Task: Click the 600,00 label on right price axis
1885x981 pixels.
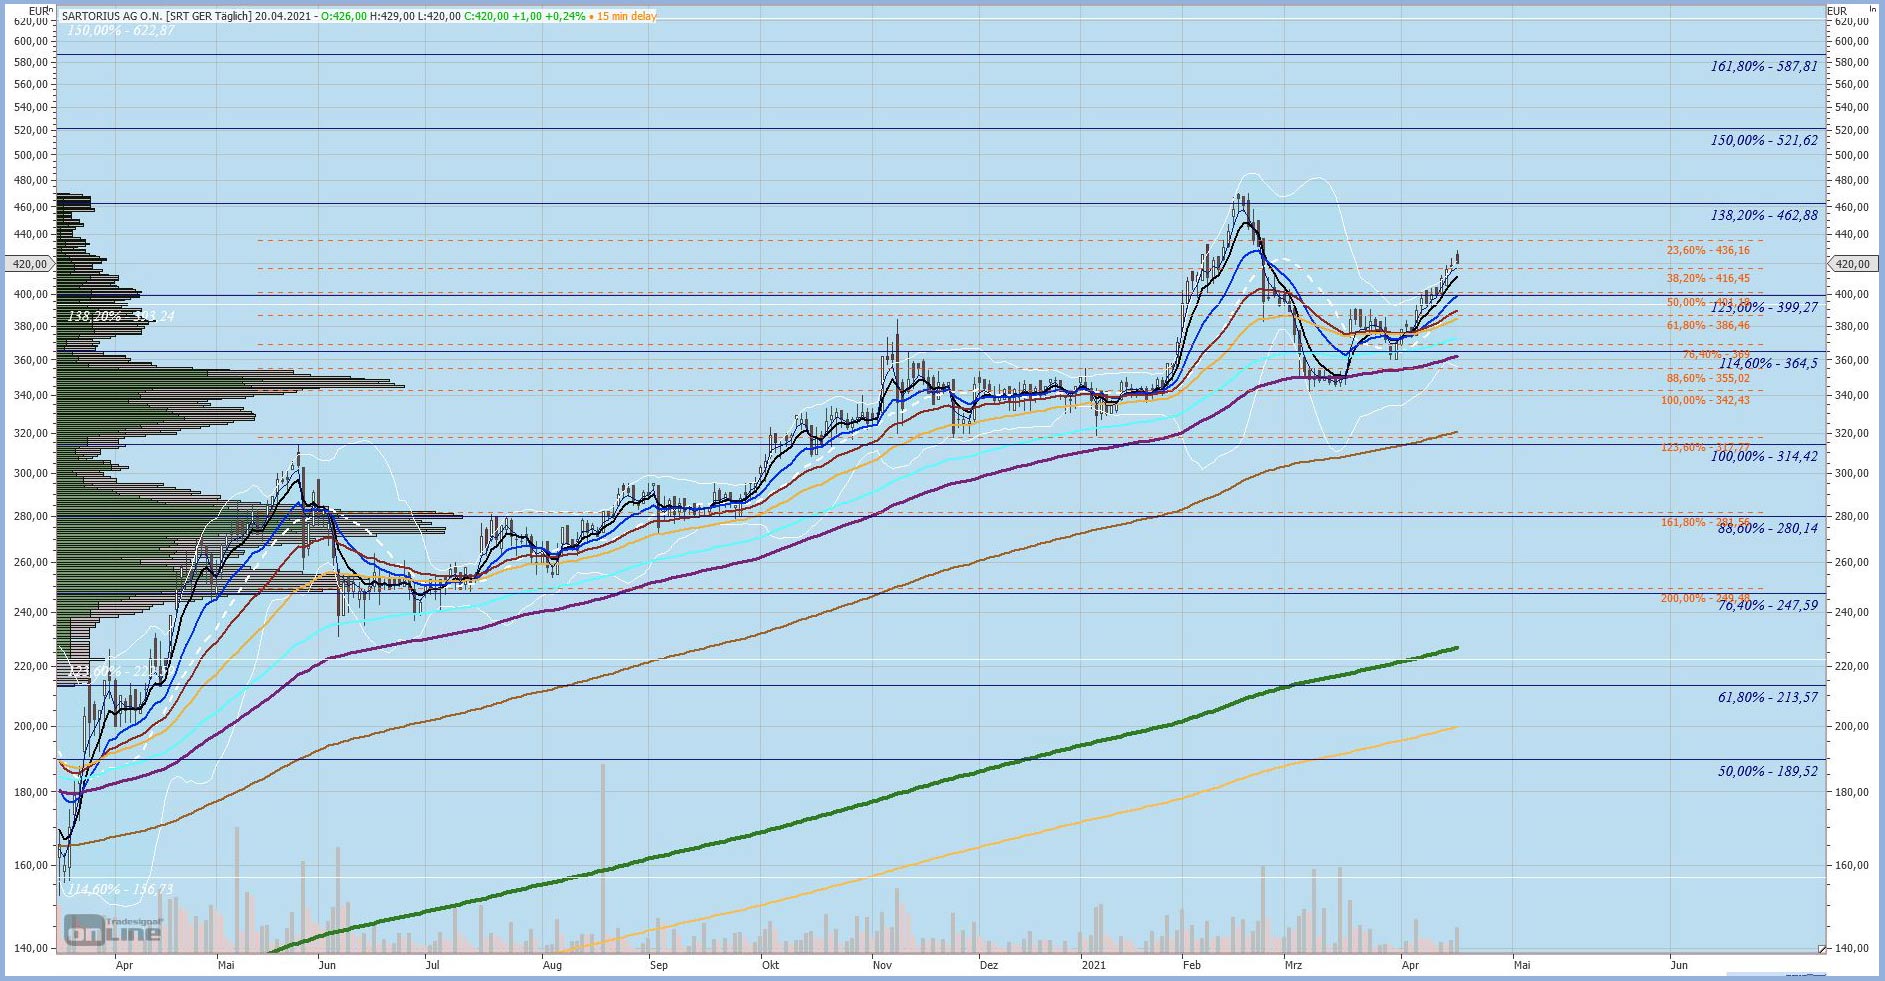Action: [1852, 41]
